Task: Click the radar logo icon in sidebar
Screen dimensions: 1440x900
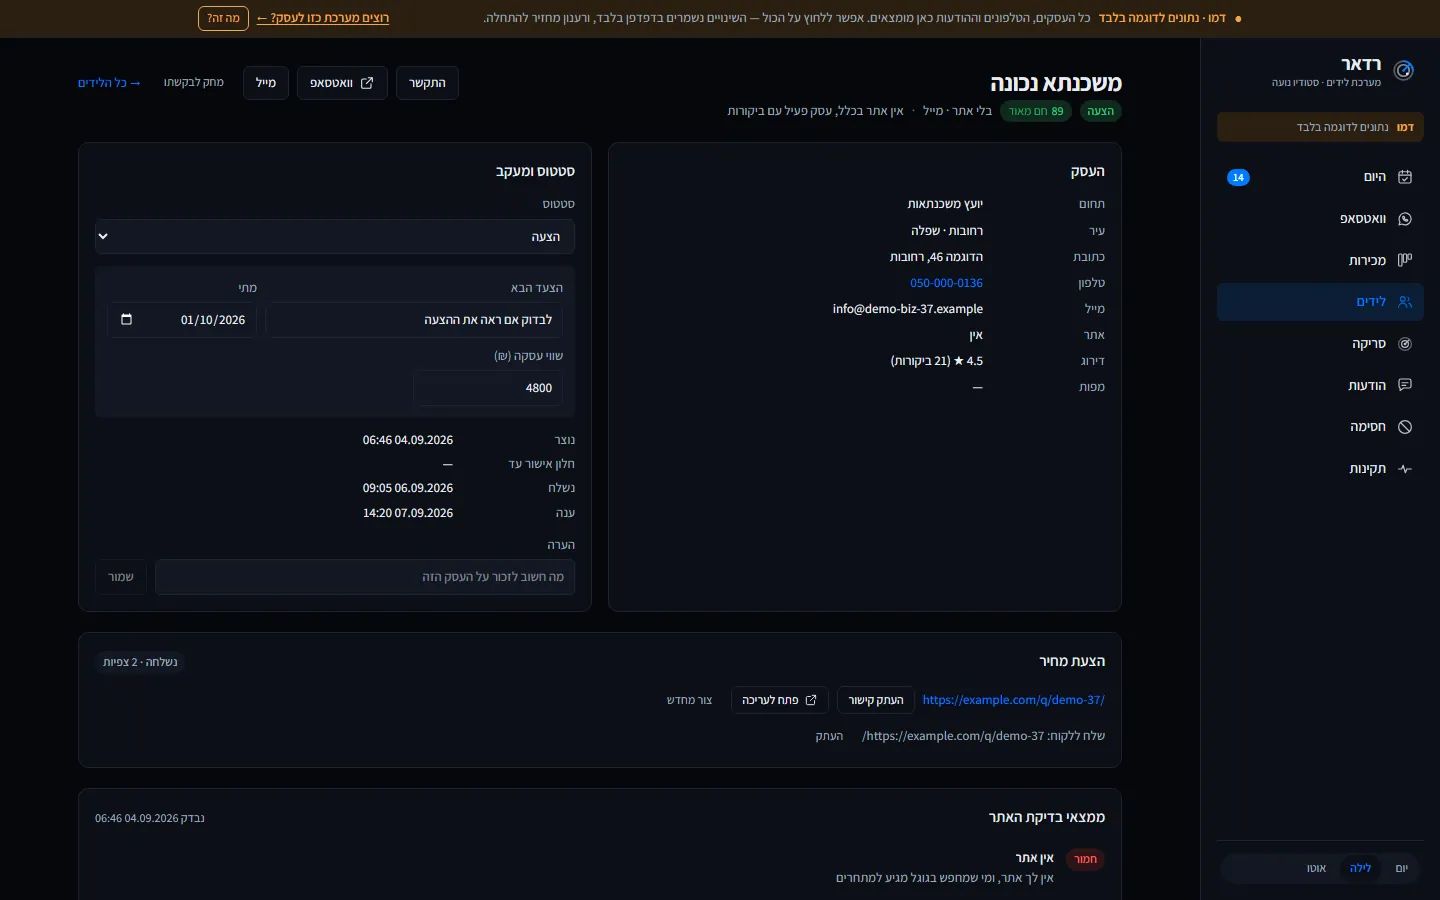Action: [1404, 70]
